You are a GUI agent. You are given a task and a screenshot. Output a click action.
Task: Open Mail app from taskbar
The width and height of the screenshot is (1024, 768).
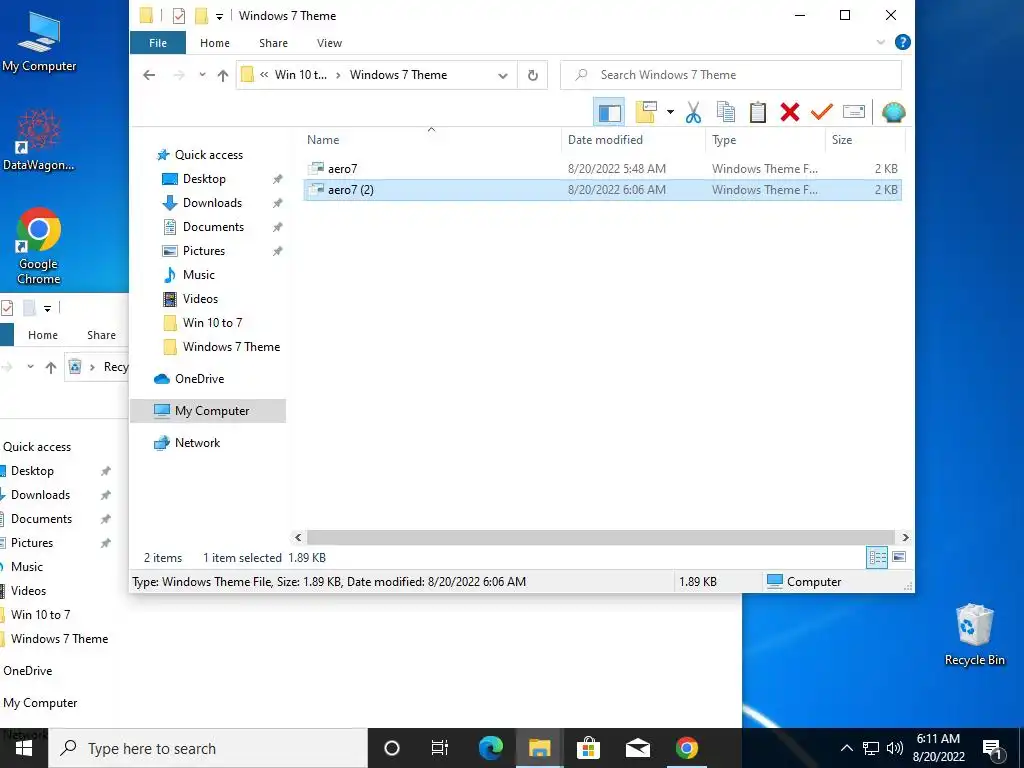click(x=637, y=748)
